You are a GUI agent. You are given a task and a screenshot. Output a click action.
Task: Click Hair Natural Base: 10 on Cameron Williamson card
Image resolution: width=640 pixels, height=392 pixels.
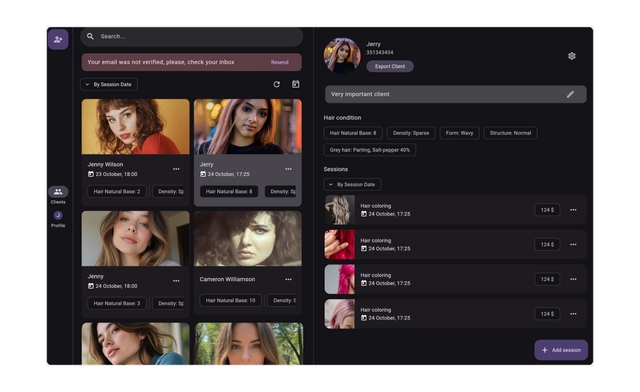tap(230, 301)
